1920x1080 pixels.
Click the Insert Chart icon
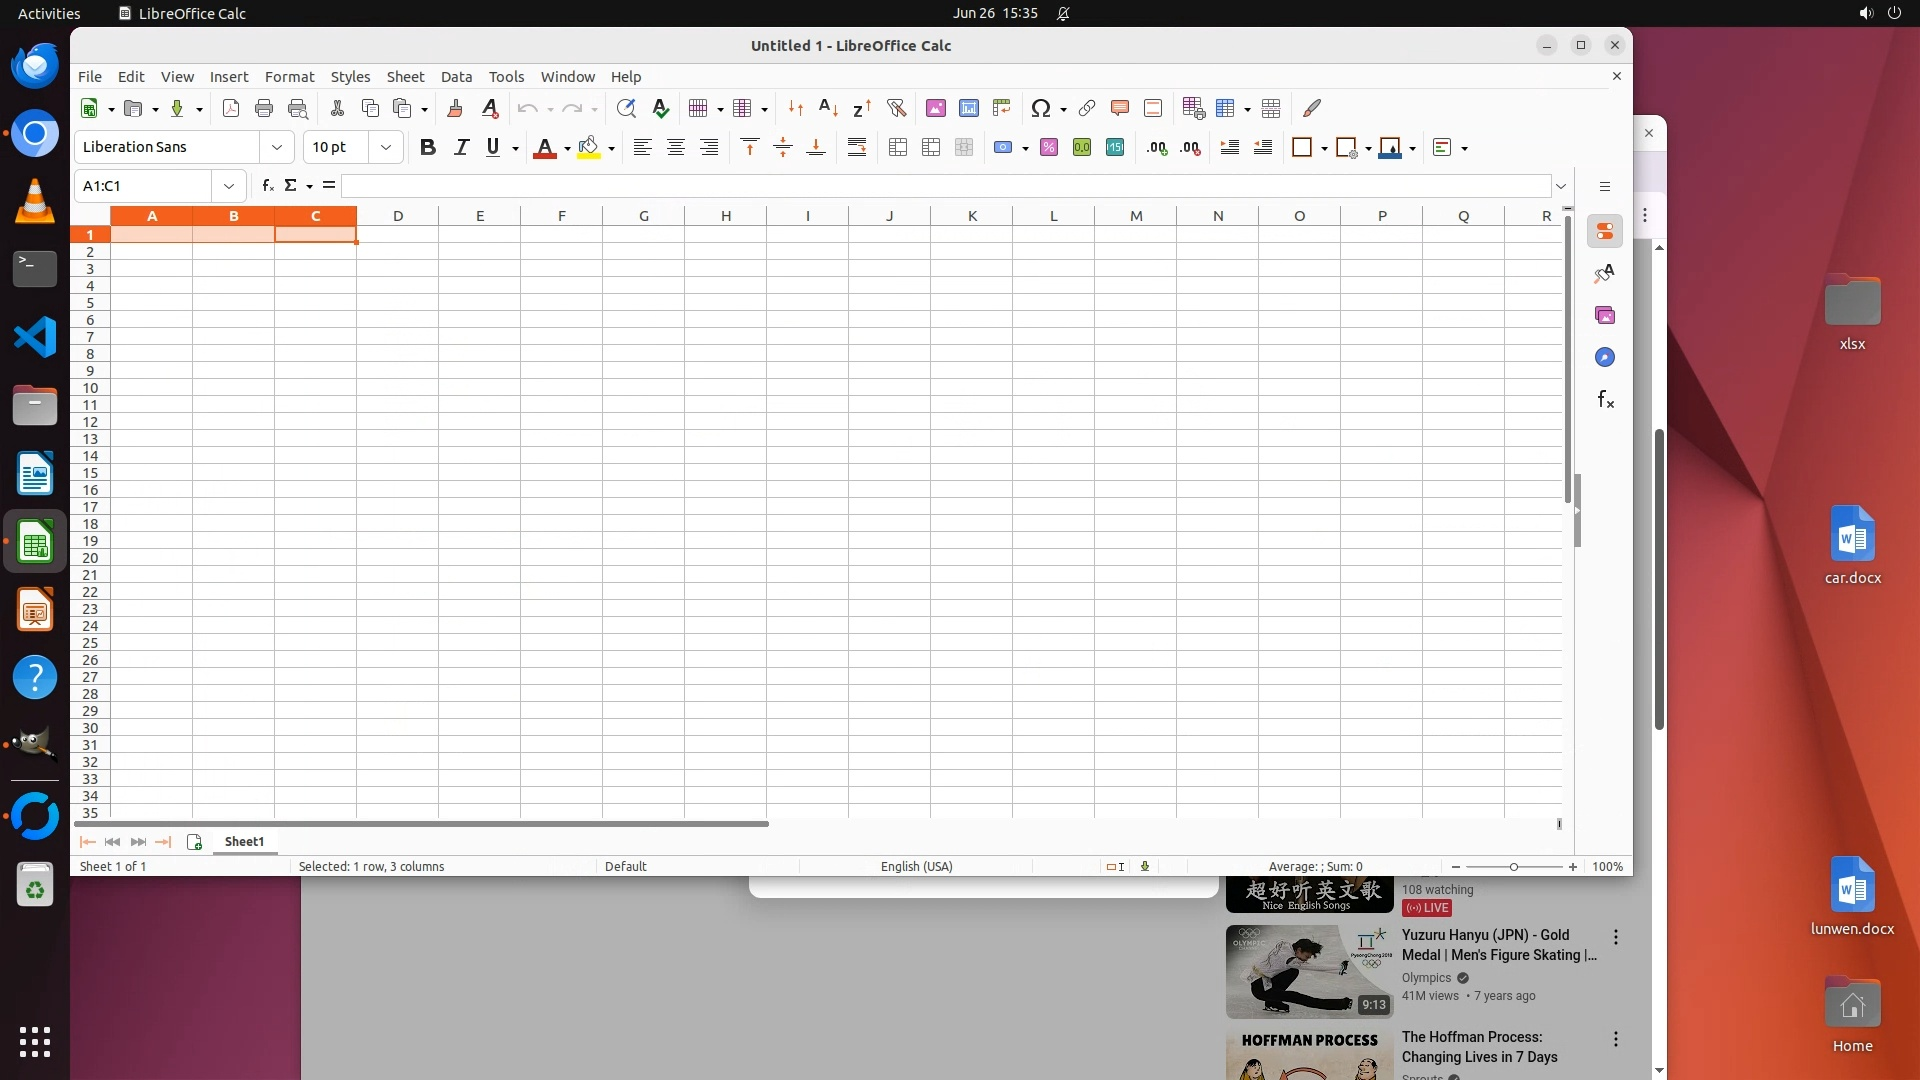tap(968, 108)
